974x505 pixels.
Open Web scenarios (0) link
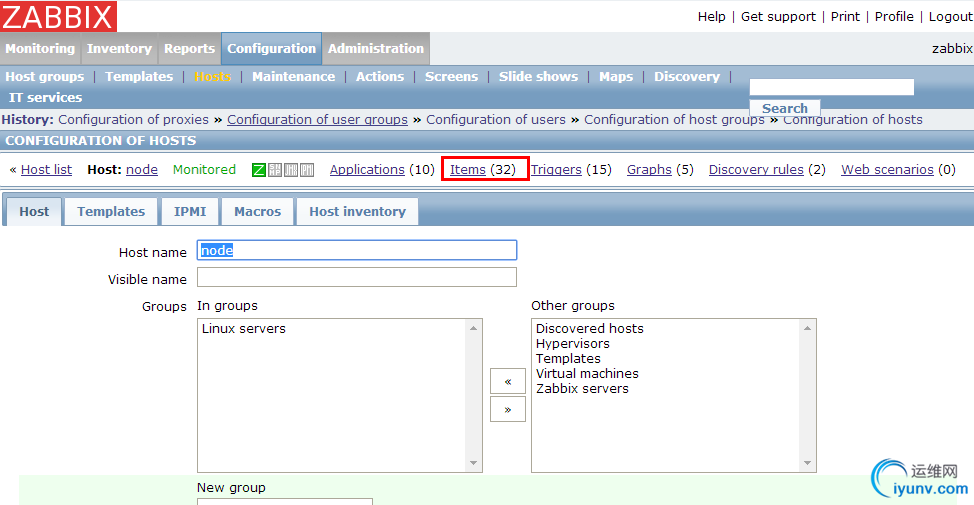[887, 170]
